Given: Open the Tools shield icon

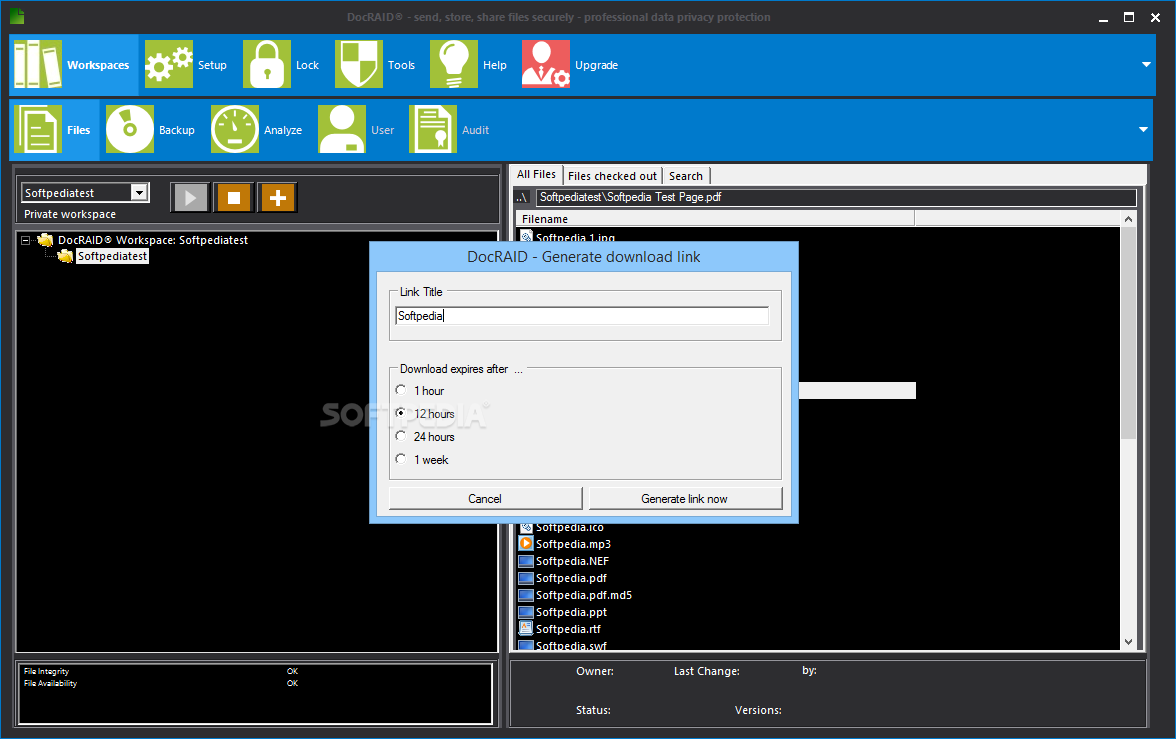Looking at the screenshot, I should point(358,65).
